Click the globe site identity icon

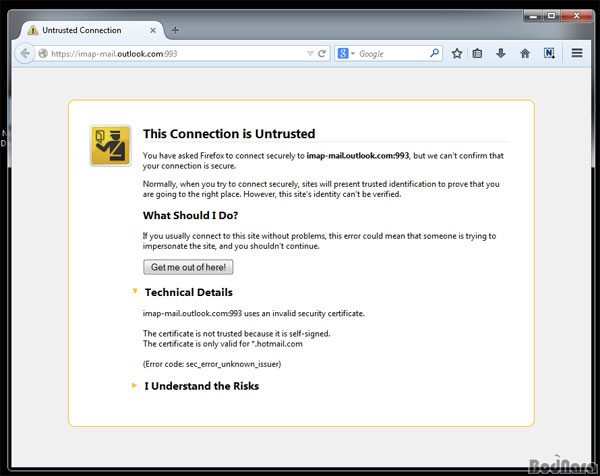(43, 54)
